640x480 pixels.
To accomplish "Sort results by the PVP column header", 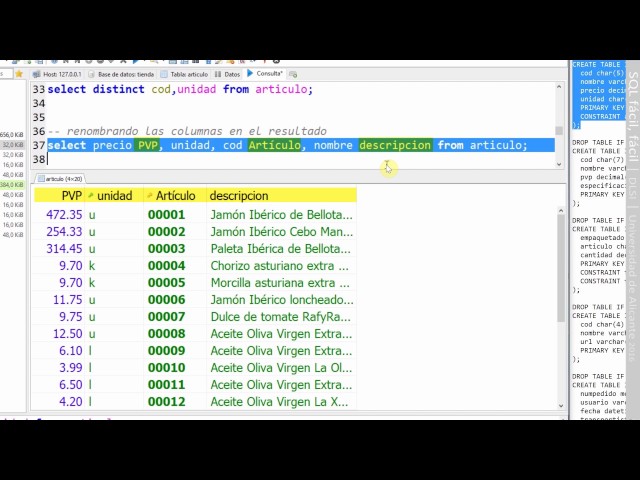I will 70,196.
